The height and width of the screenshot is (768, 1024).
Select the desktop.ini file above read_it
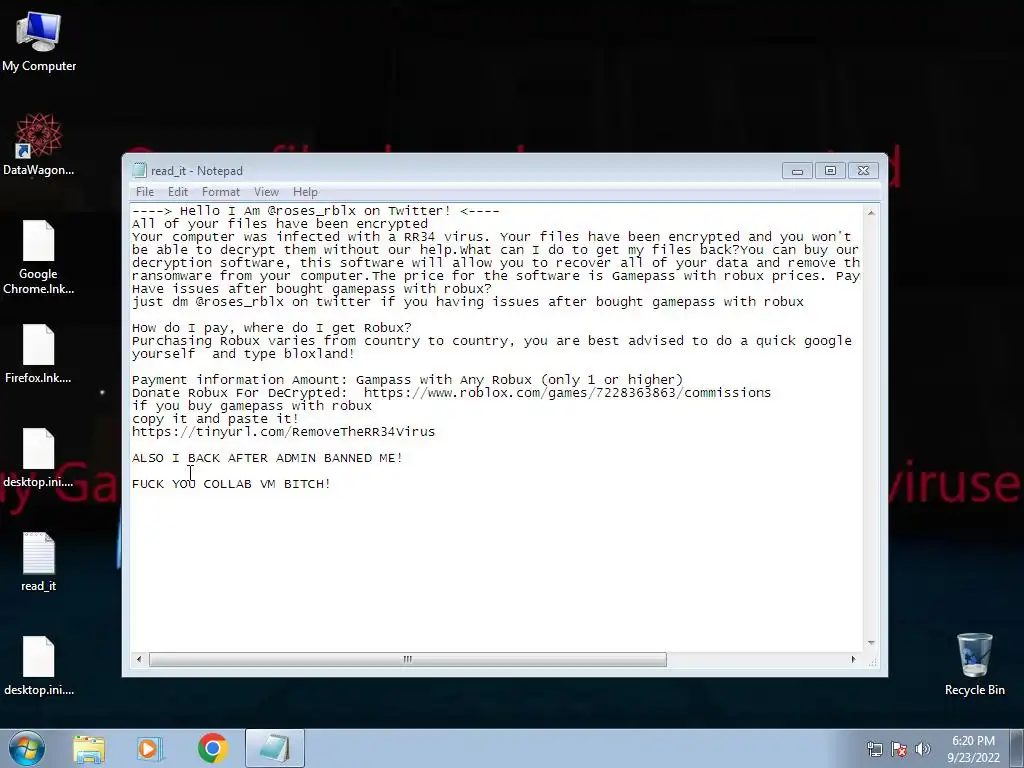coord(39,457)
